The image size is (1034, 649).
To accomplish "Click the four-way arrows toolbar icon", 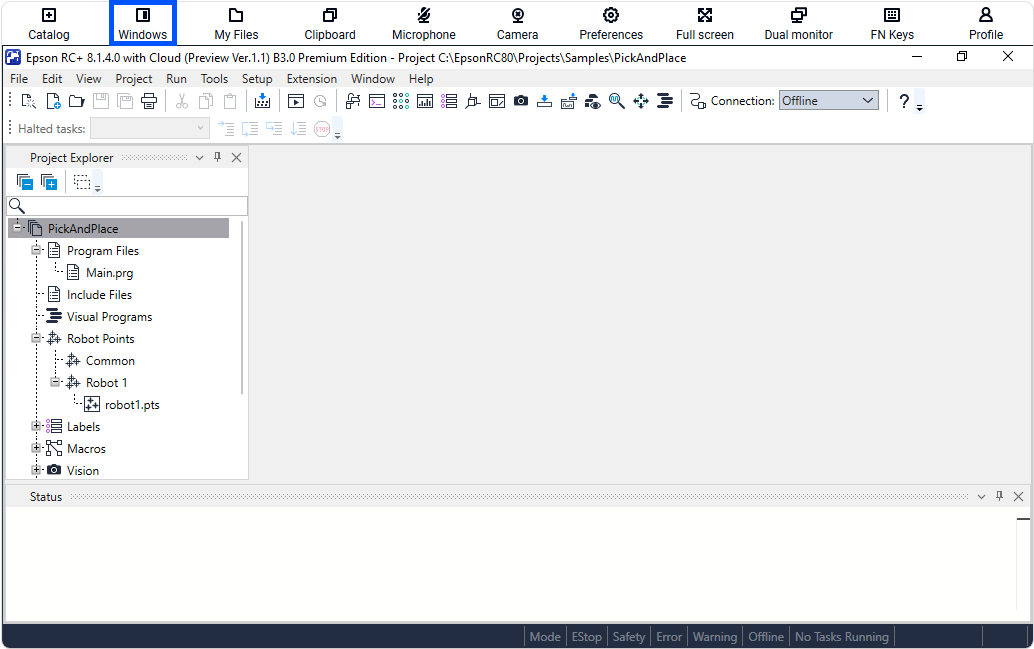I will point(641,101).
